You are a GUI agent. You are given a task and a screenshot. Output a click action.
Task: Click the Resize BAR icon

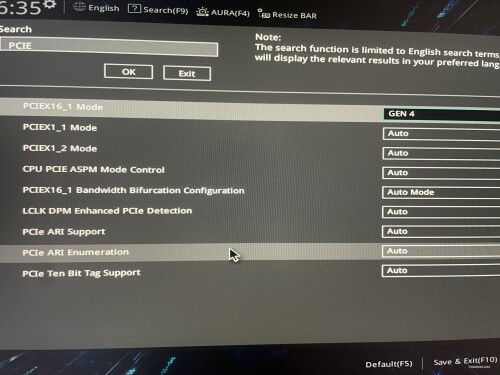[x=264, y=14]
